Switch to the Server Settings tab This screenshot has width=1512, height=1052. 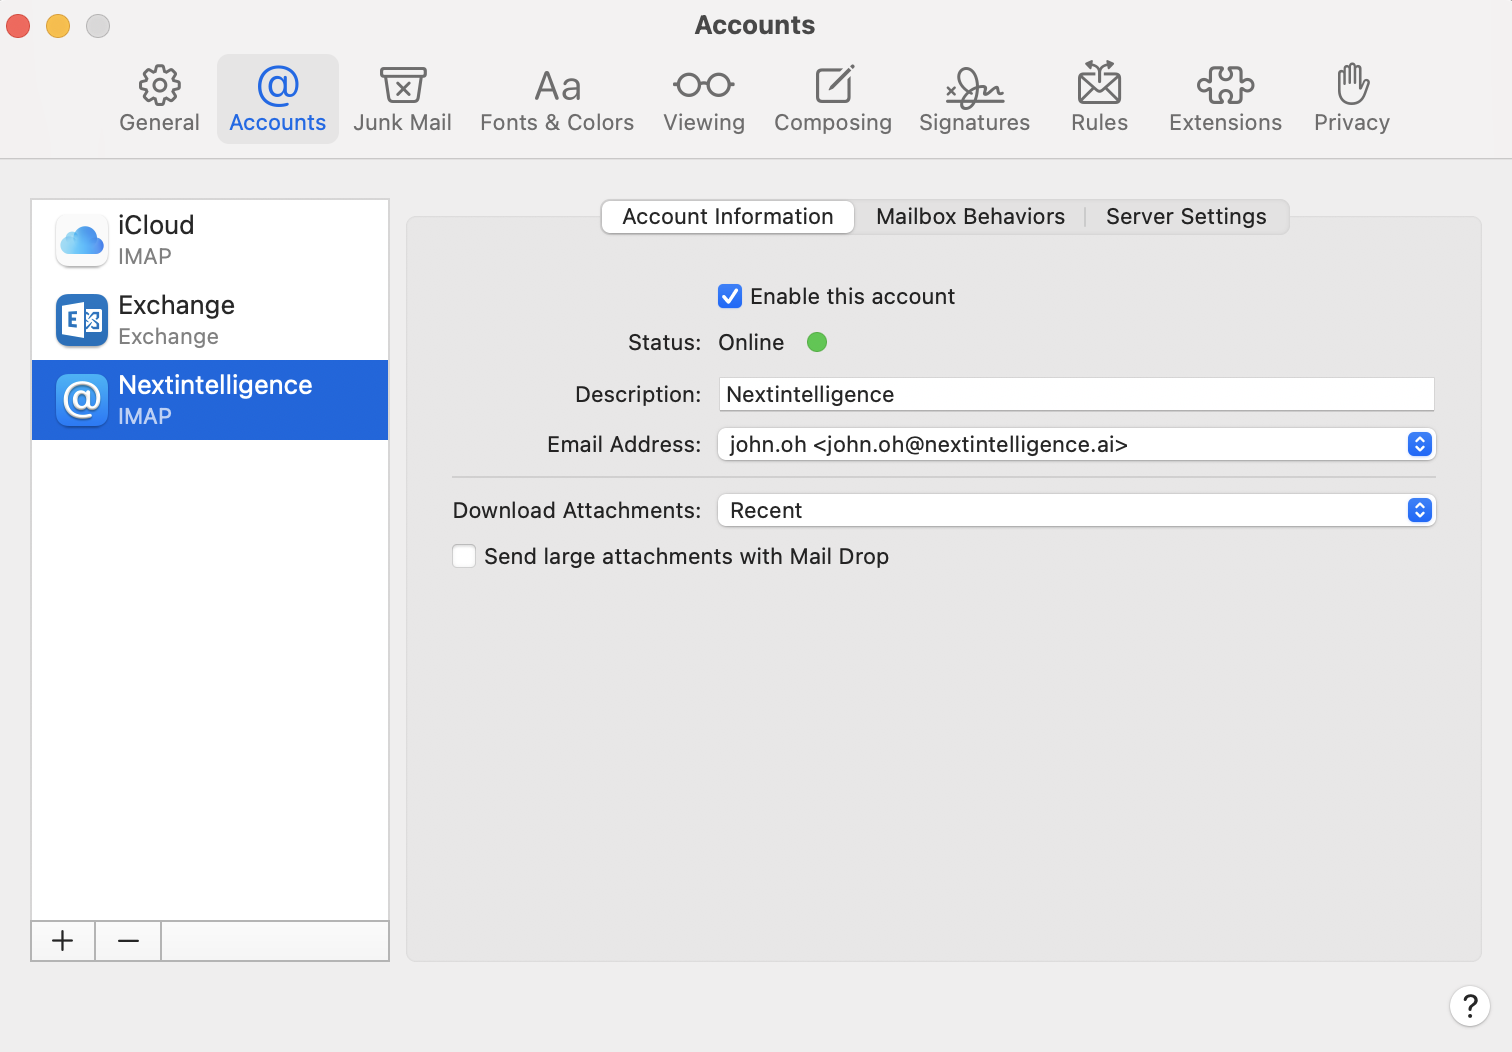1186,217
